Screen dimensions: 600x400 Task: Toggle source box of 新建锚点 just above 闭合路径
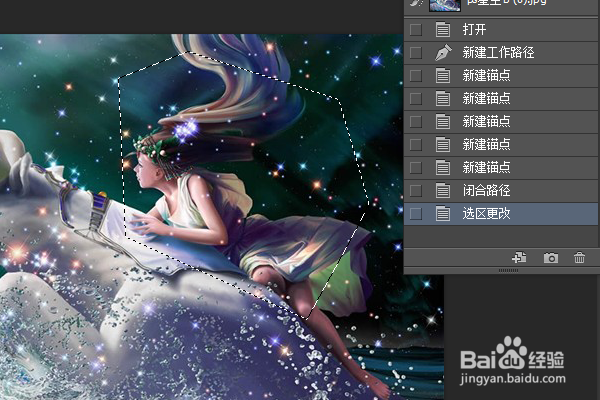[x=416, y=167]
